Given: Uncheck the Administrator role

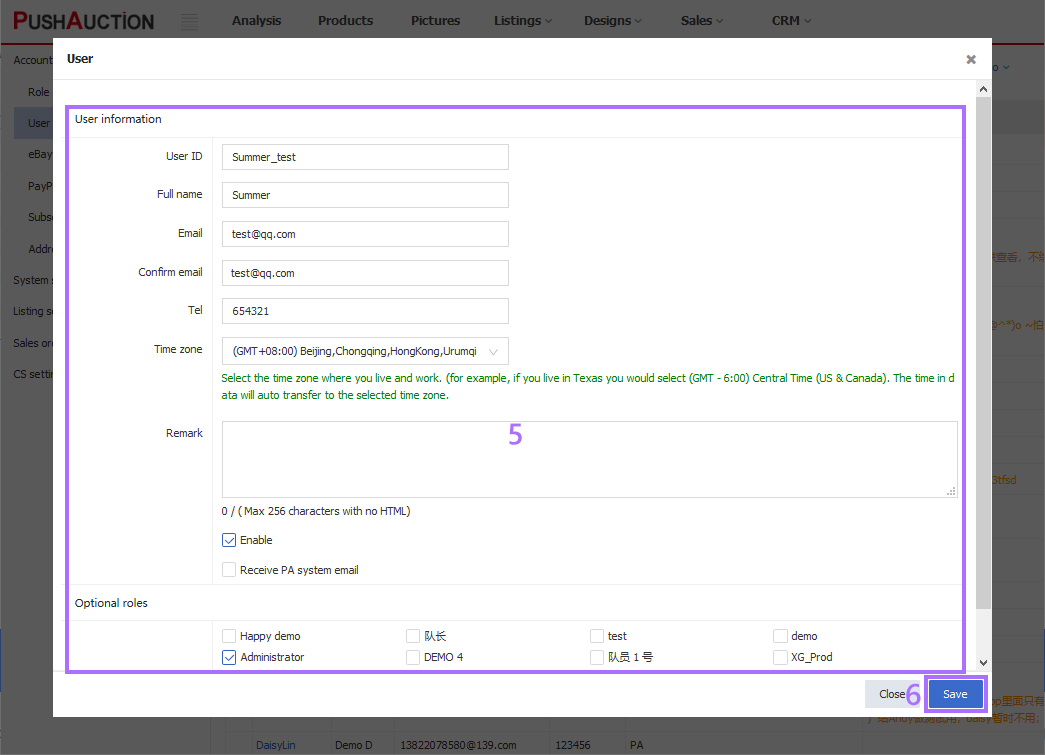Looking at the screenshot, I should click(229, 657).
